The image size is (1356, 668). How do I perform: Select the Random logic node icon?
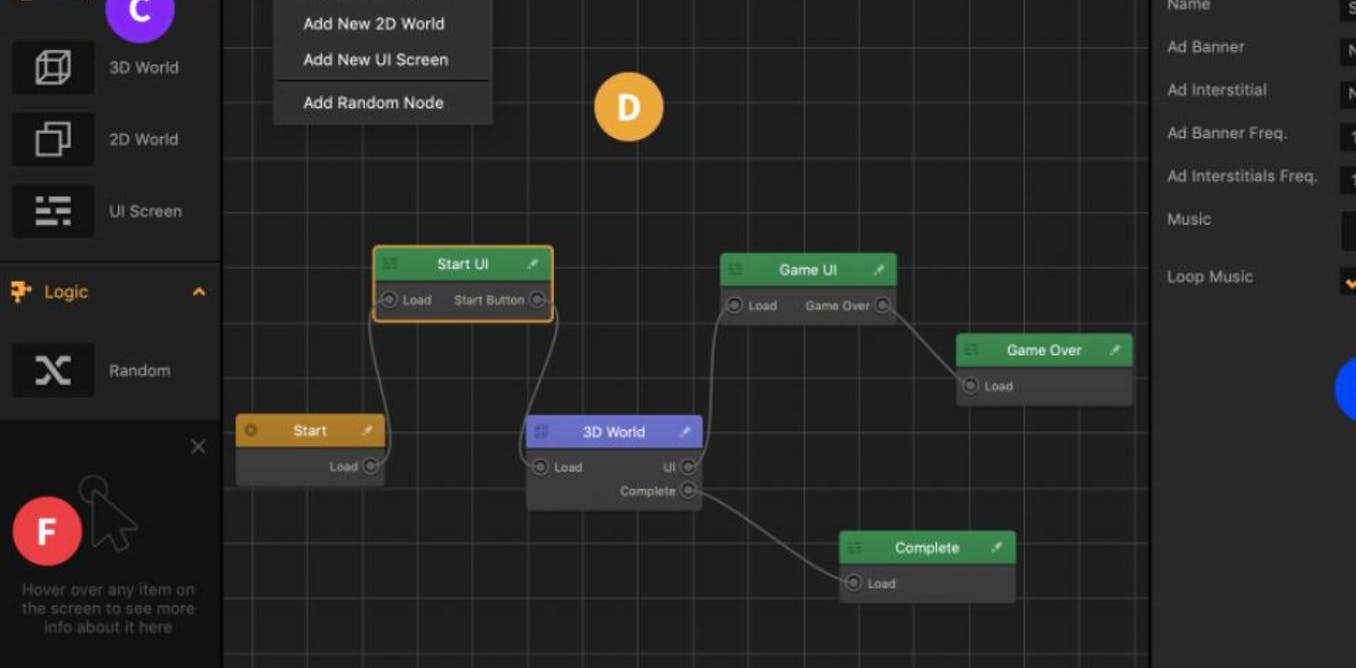[53, 370]
